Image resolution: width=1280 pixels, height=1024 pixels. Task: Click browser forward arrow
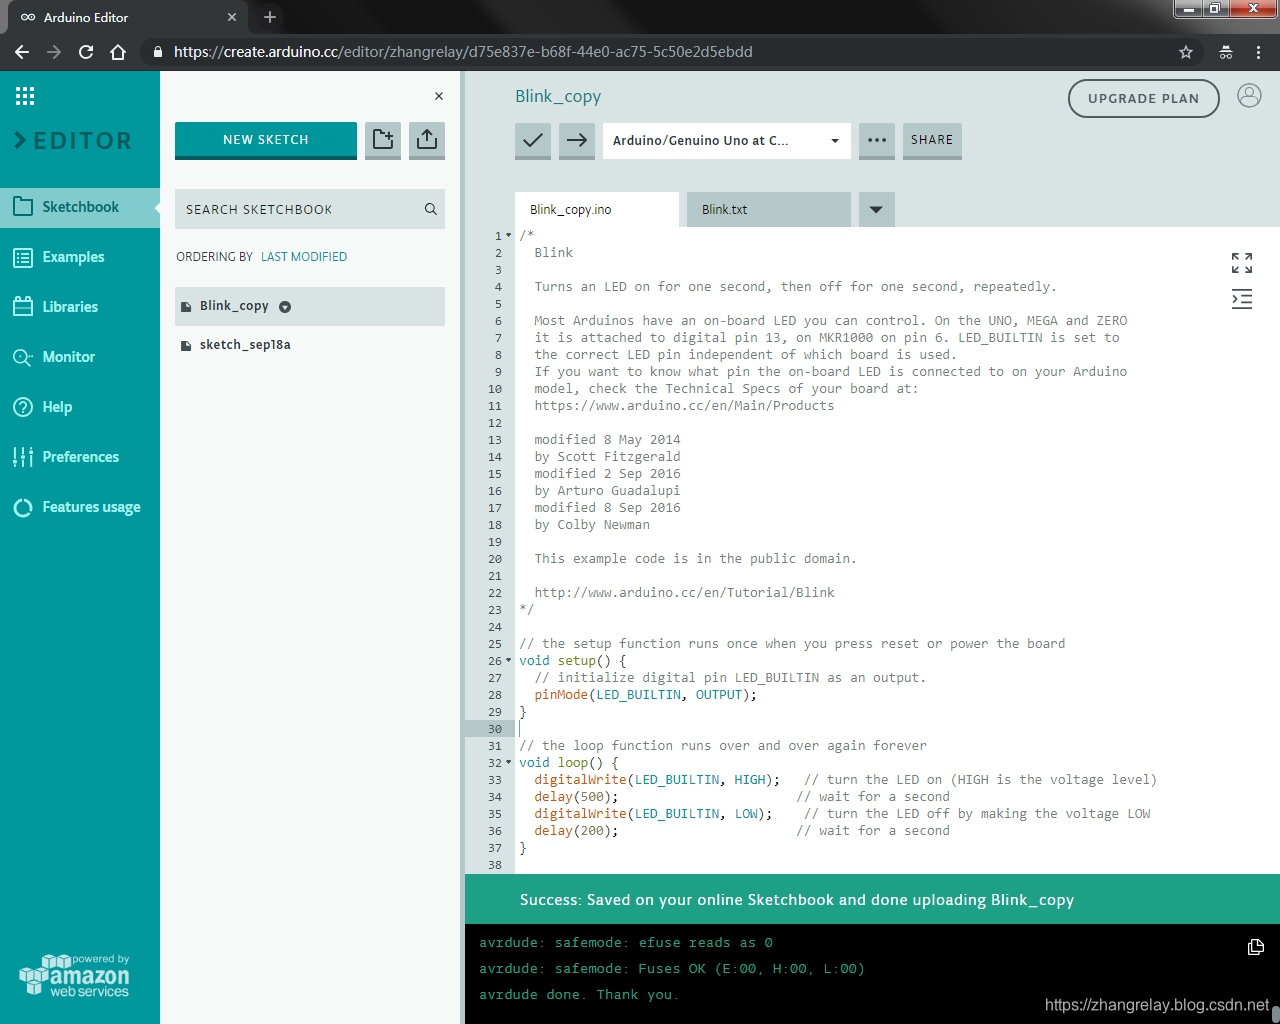54,52
